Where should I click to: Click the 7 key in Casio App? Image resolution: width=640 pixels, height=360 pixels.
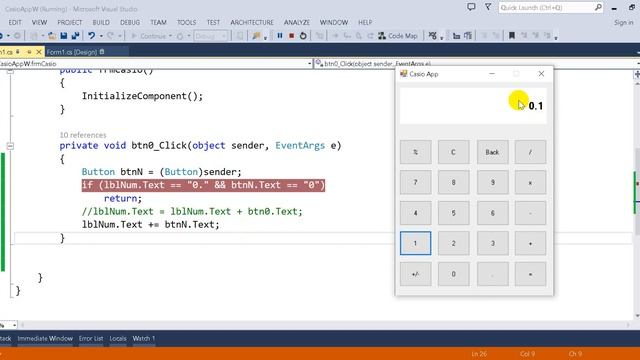click(415, 182)
